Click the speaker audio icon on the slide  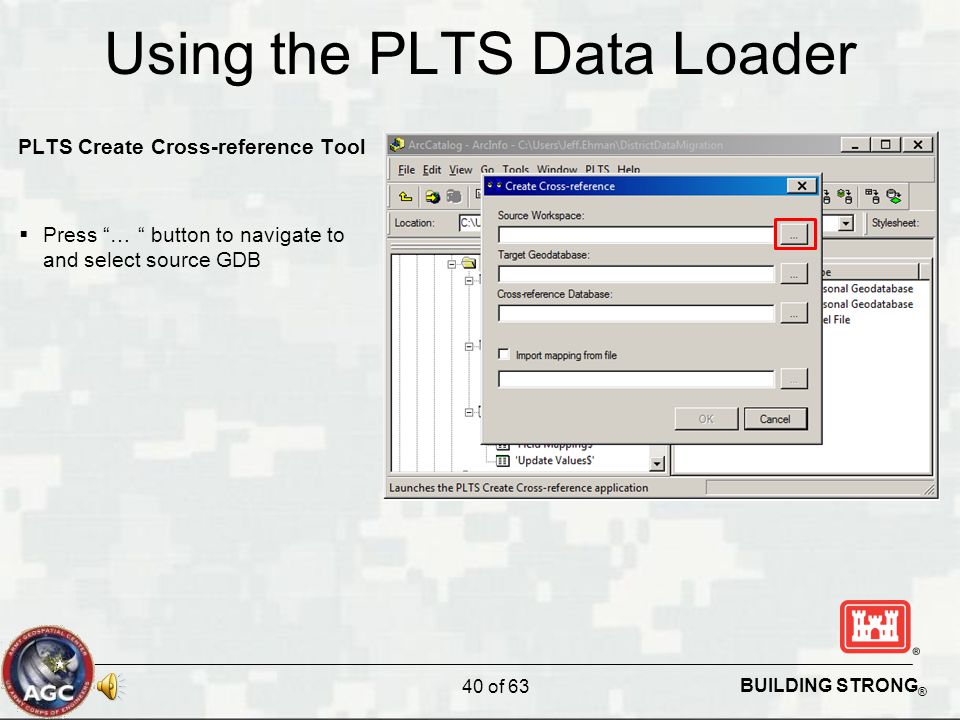click(x=110, y=686)
